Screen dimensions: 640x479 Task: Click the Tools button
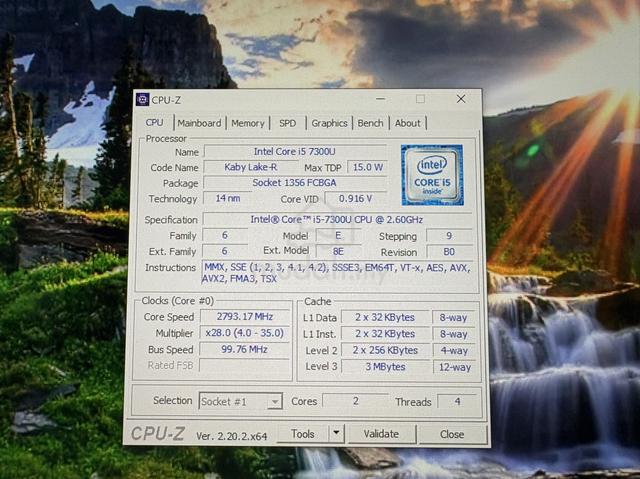coord(302,434)
